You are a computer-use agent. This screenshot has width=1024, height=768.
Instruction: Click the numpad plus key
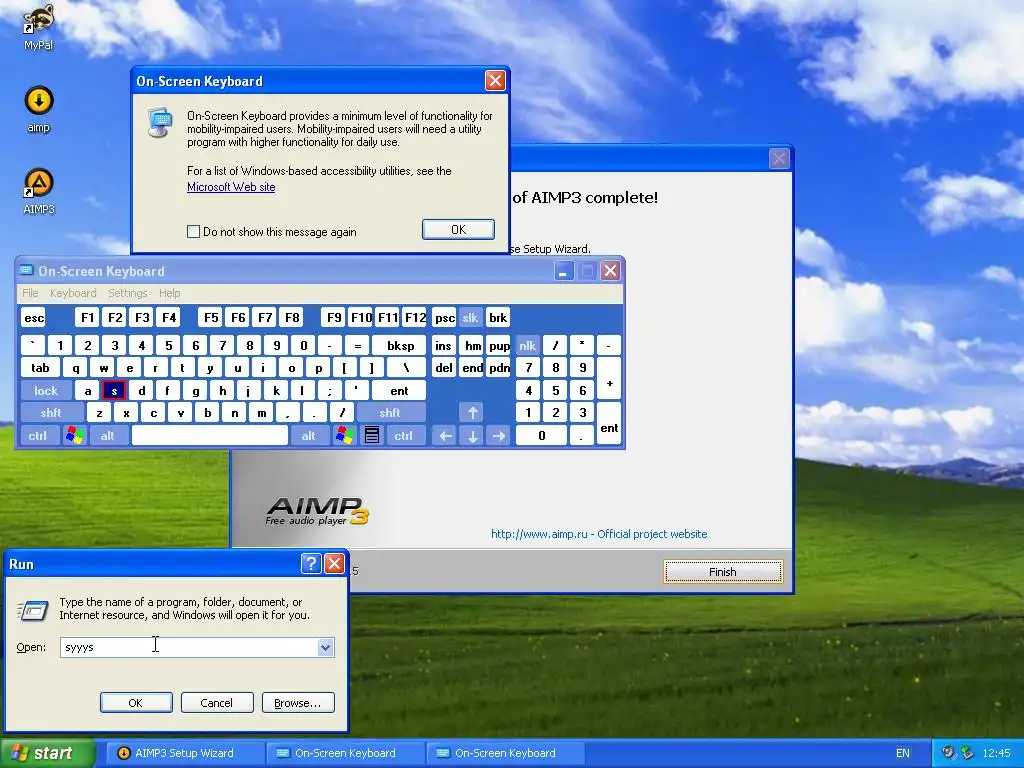pos(609,379)
